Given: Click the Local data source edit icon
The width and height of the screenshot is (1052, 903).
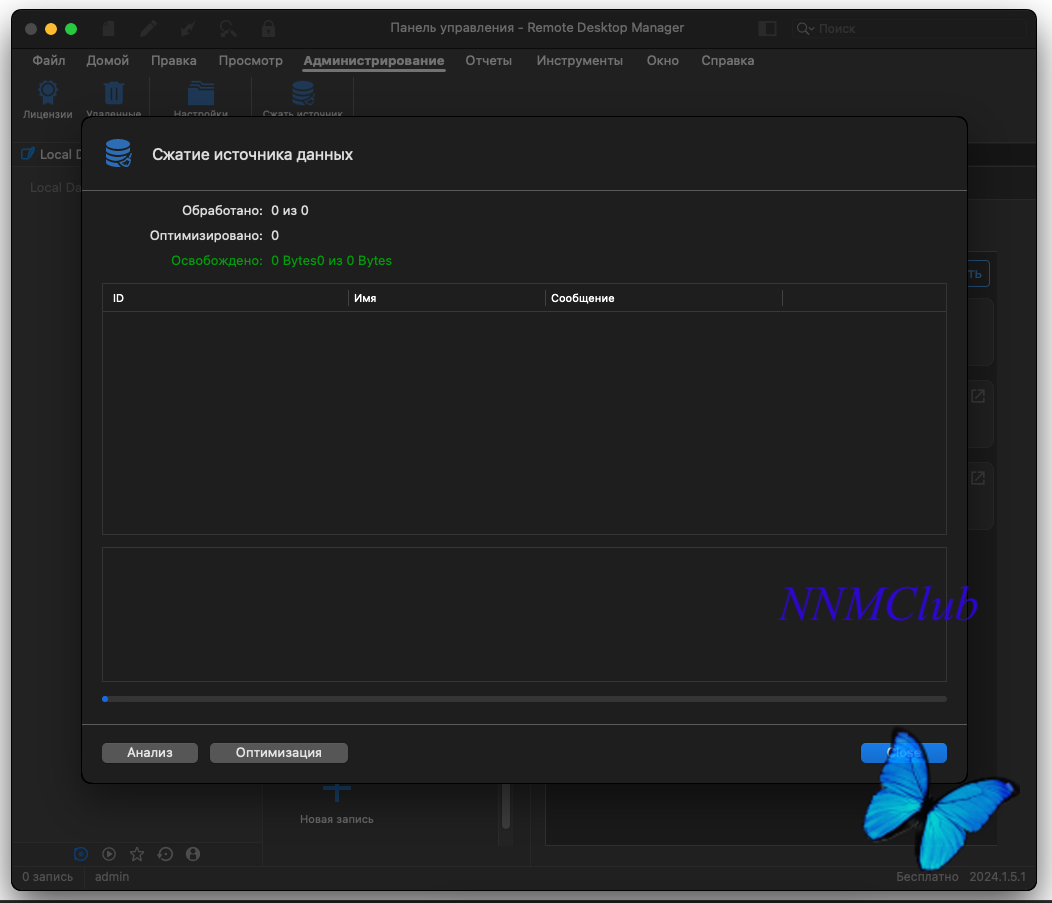Looking at the screenshot, I should (28, 154).
